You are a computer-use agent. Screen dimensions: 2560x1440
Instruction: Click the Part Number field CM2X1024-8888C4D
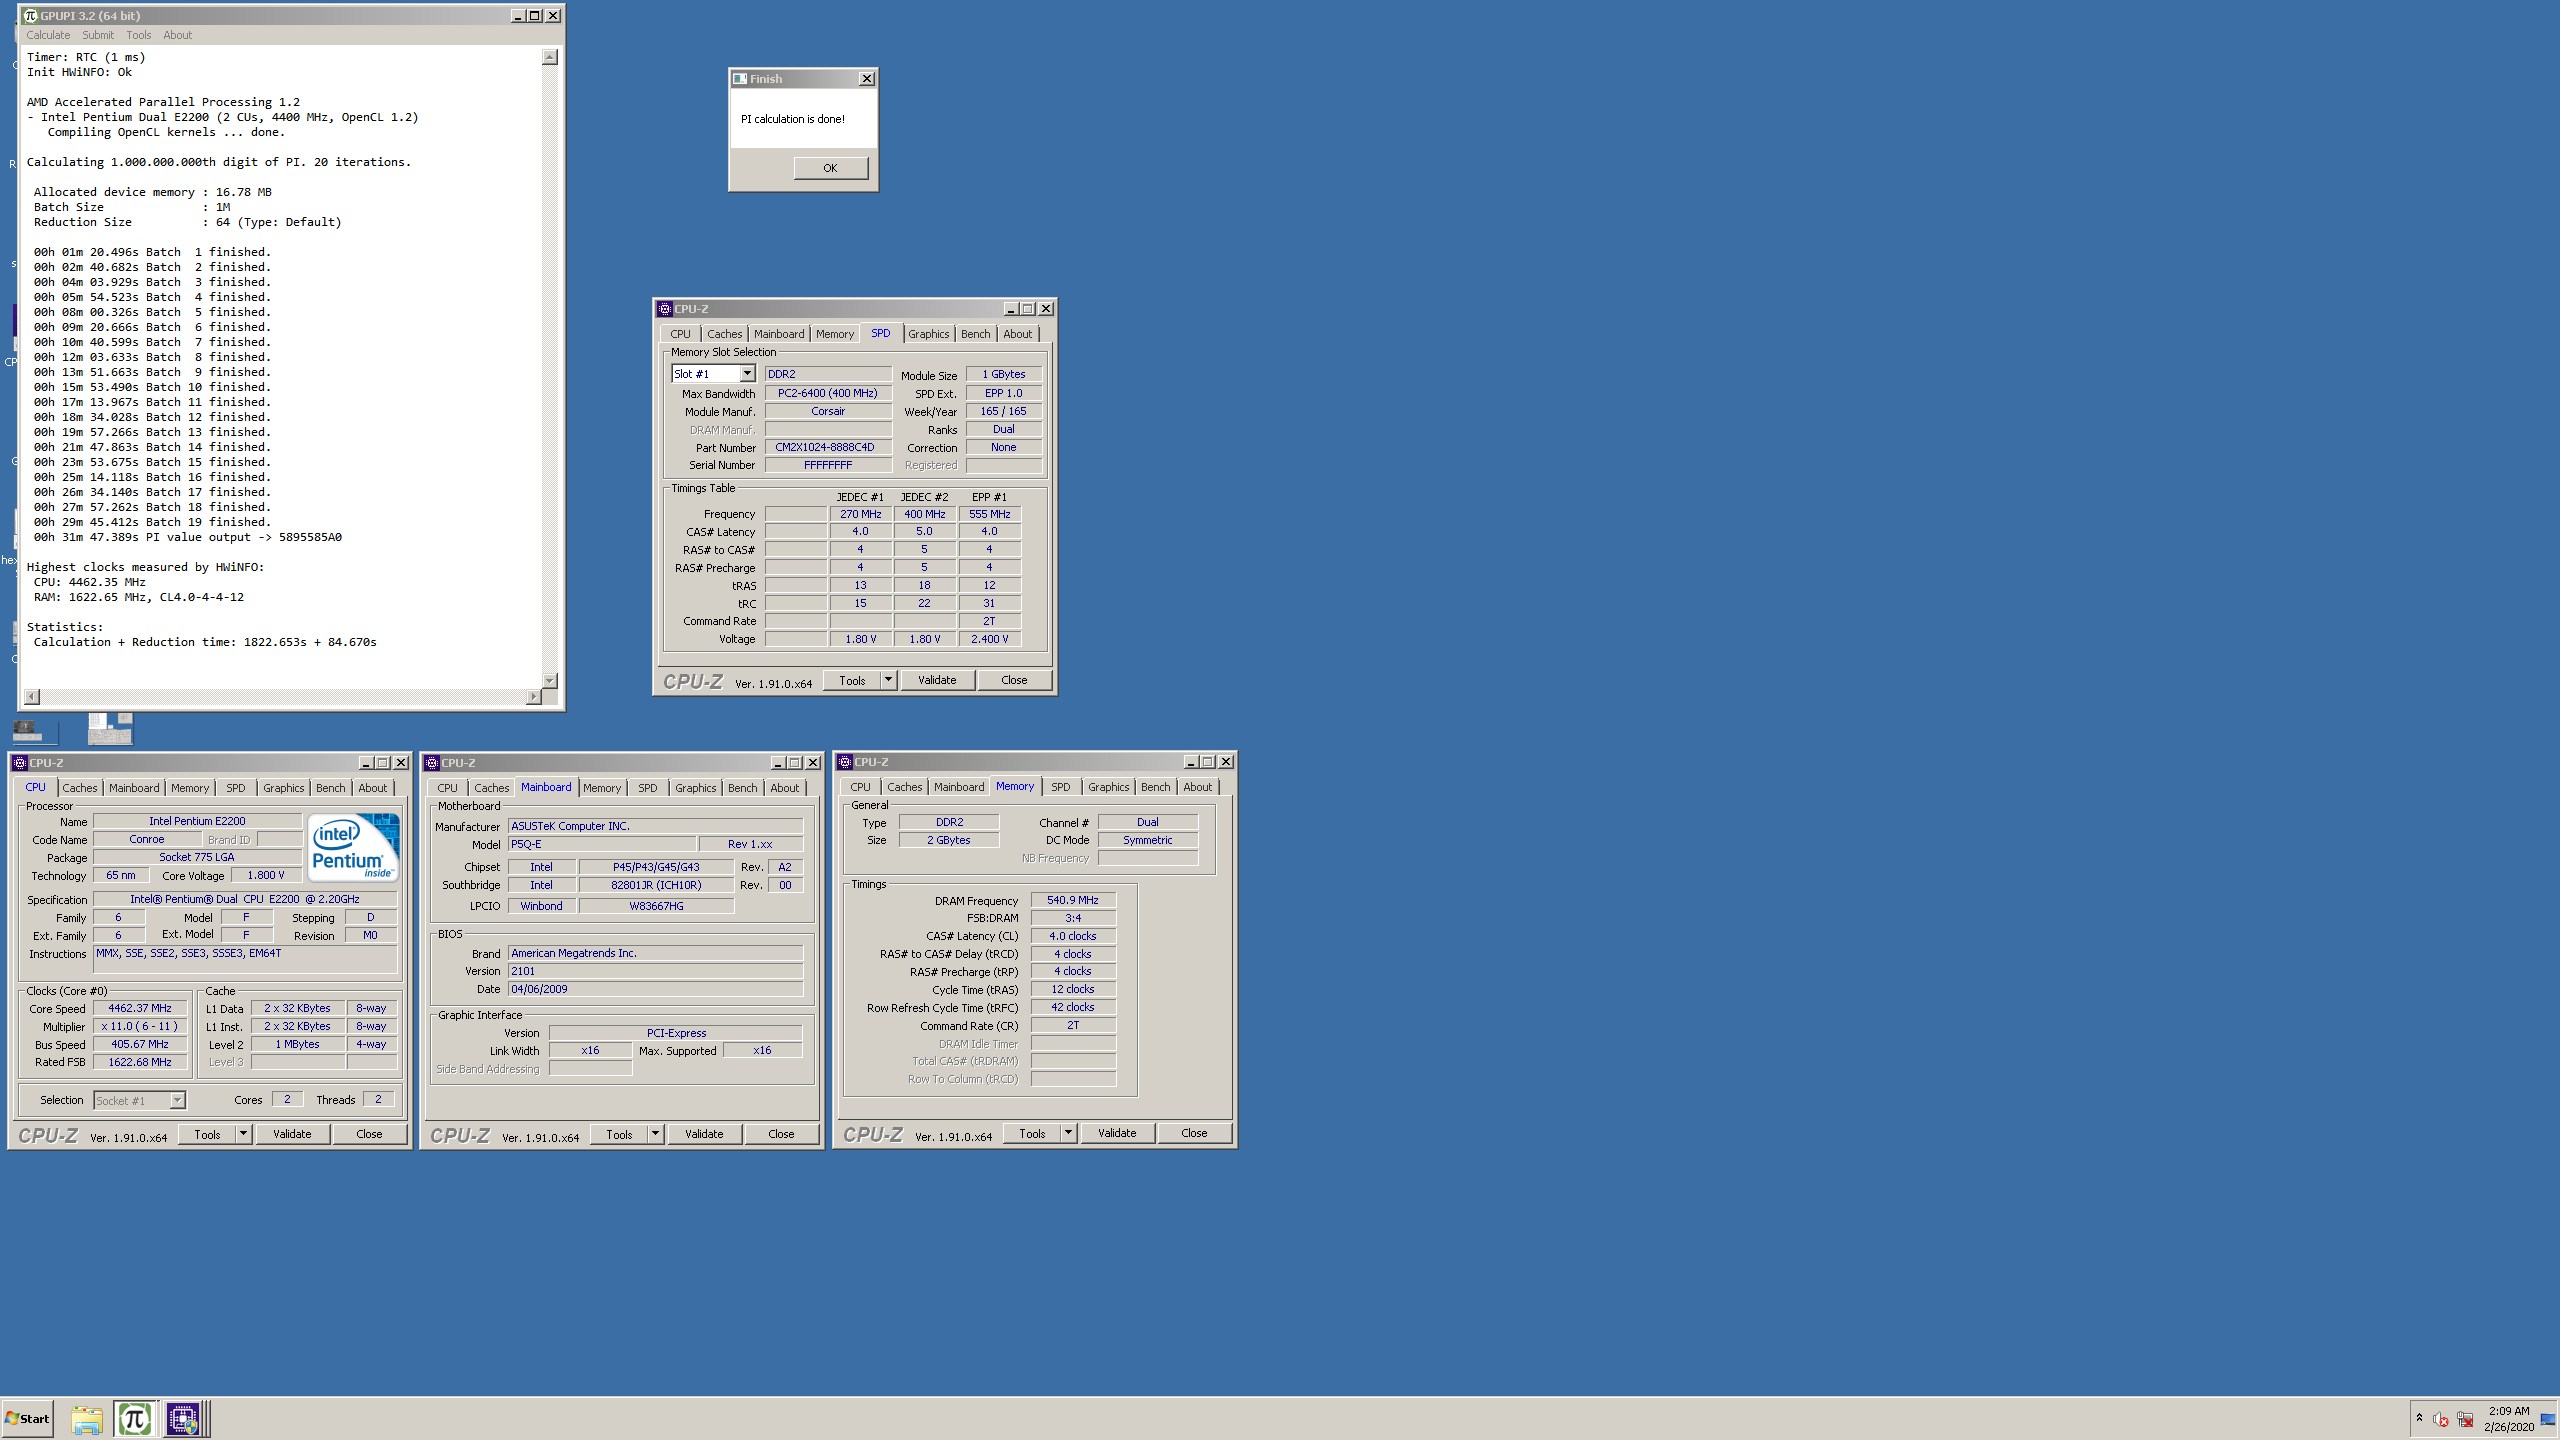point(828,447)
